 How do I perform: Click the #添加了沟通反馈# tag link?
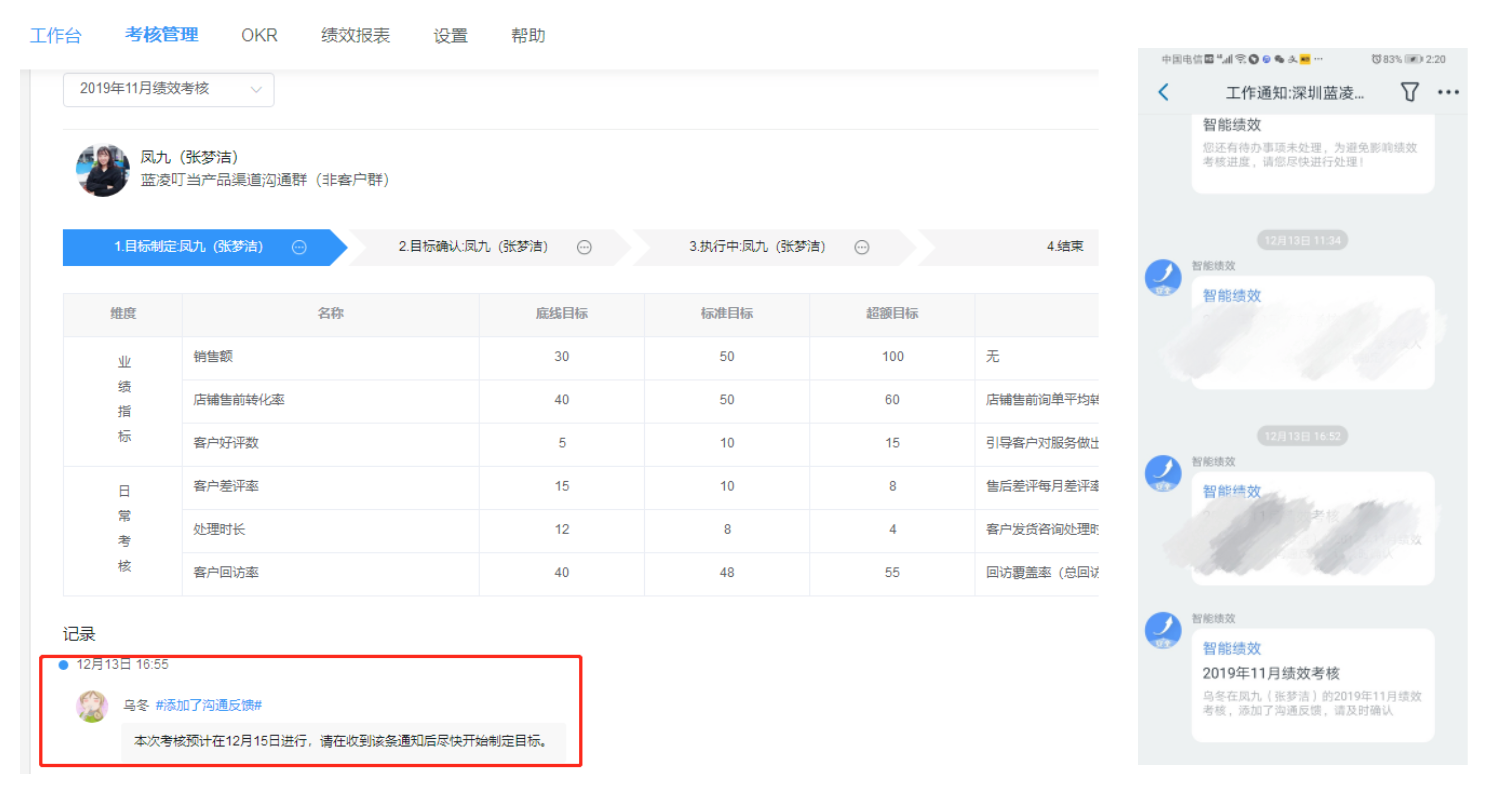[x=209, y=705]
